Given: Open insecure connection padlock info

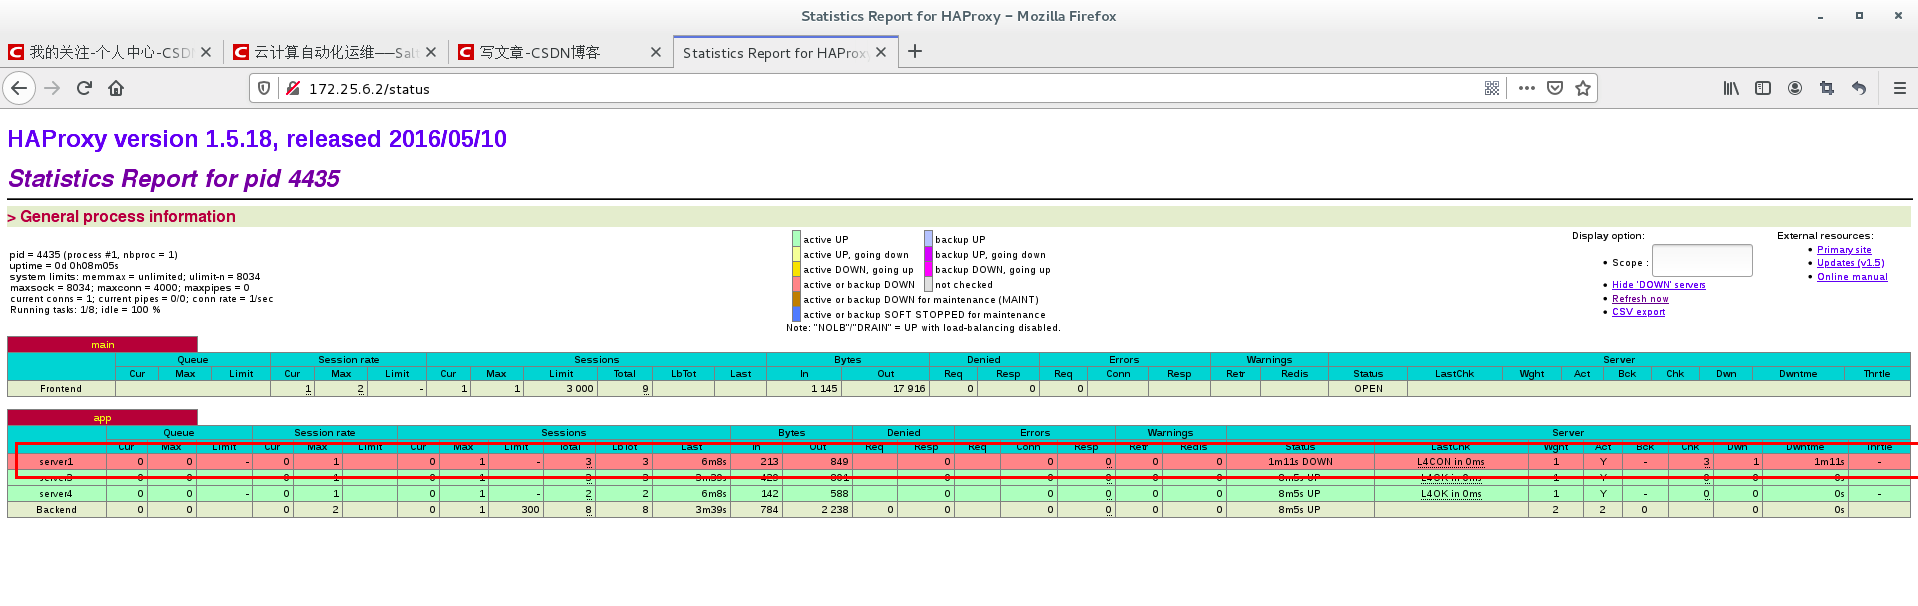Looking at the screenshot, I should coord(293,88).
